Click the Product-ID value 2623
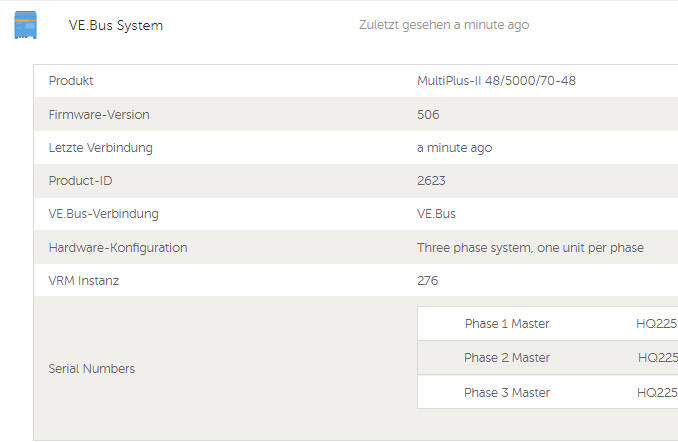Image resolution: width=678 pixels, height=442 pixels. click(431, 181)
